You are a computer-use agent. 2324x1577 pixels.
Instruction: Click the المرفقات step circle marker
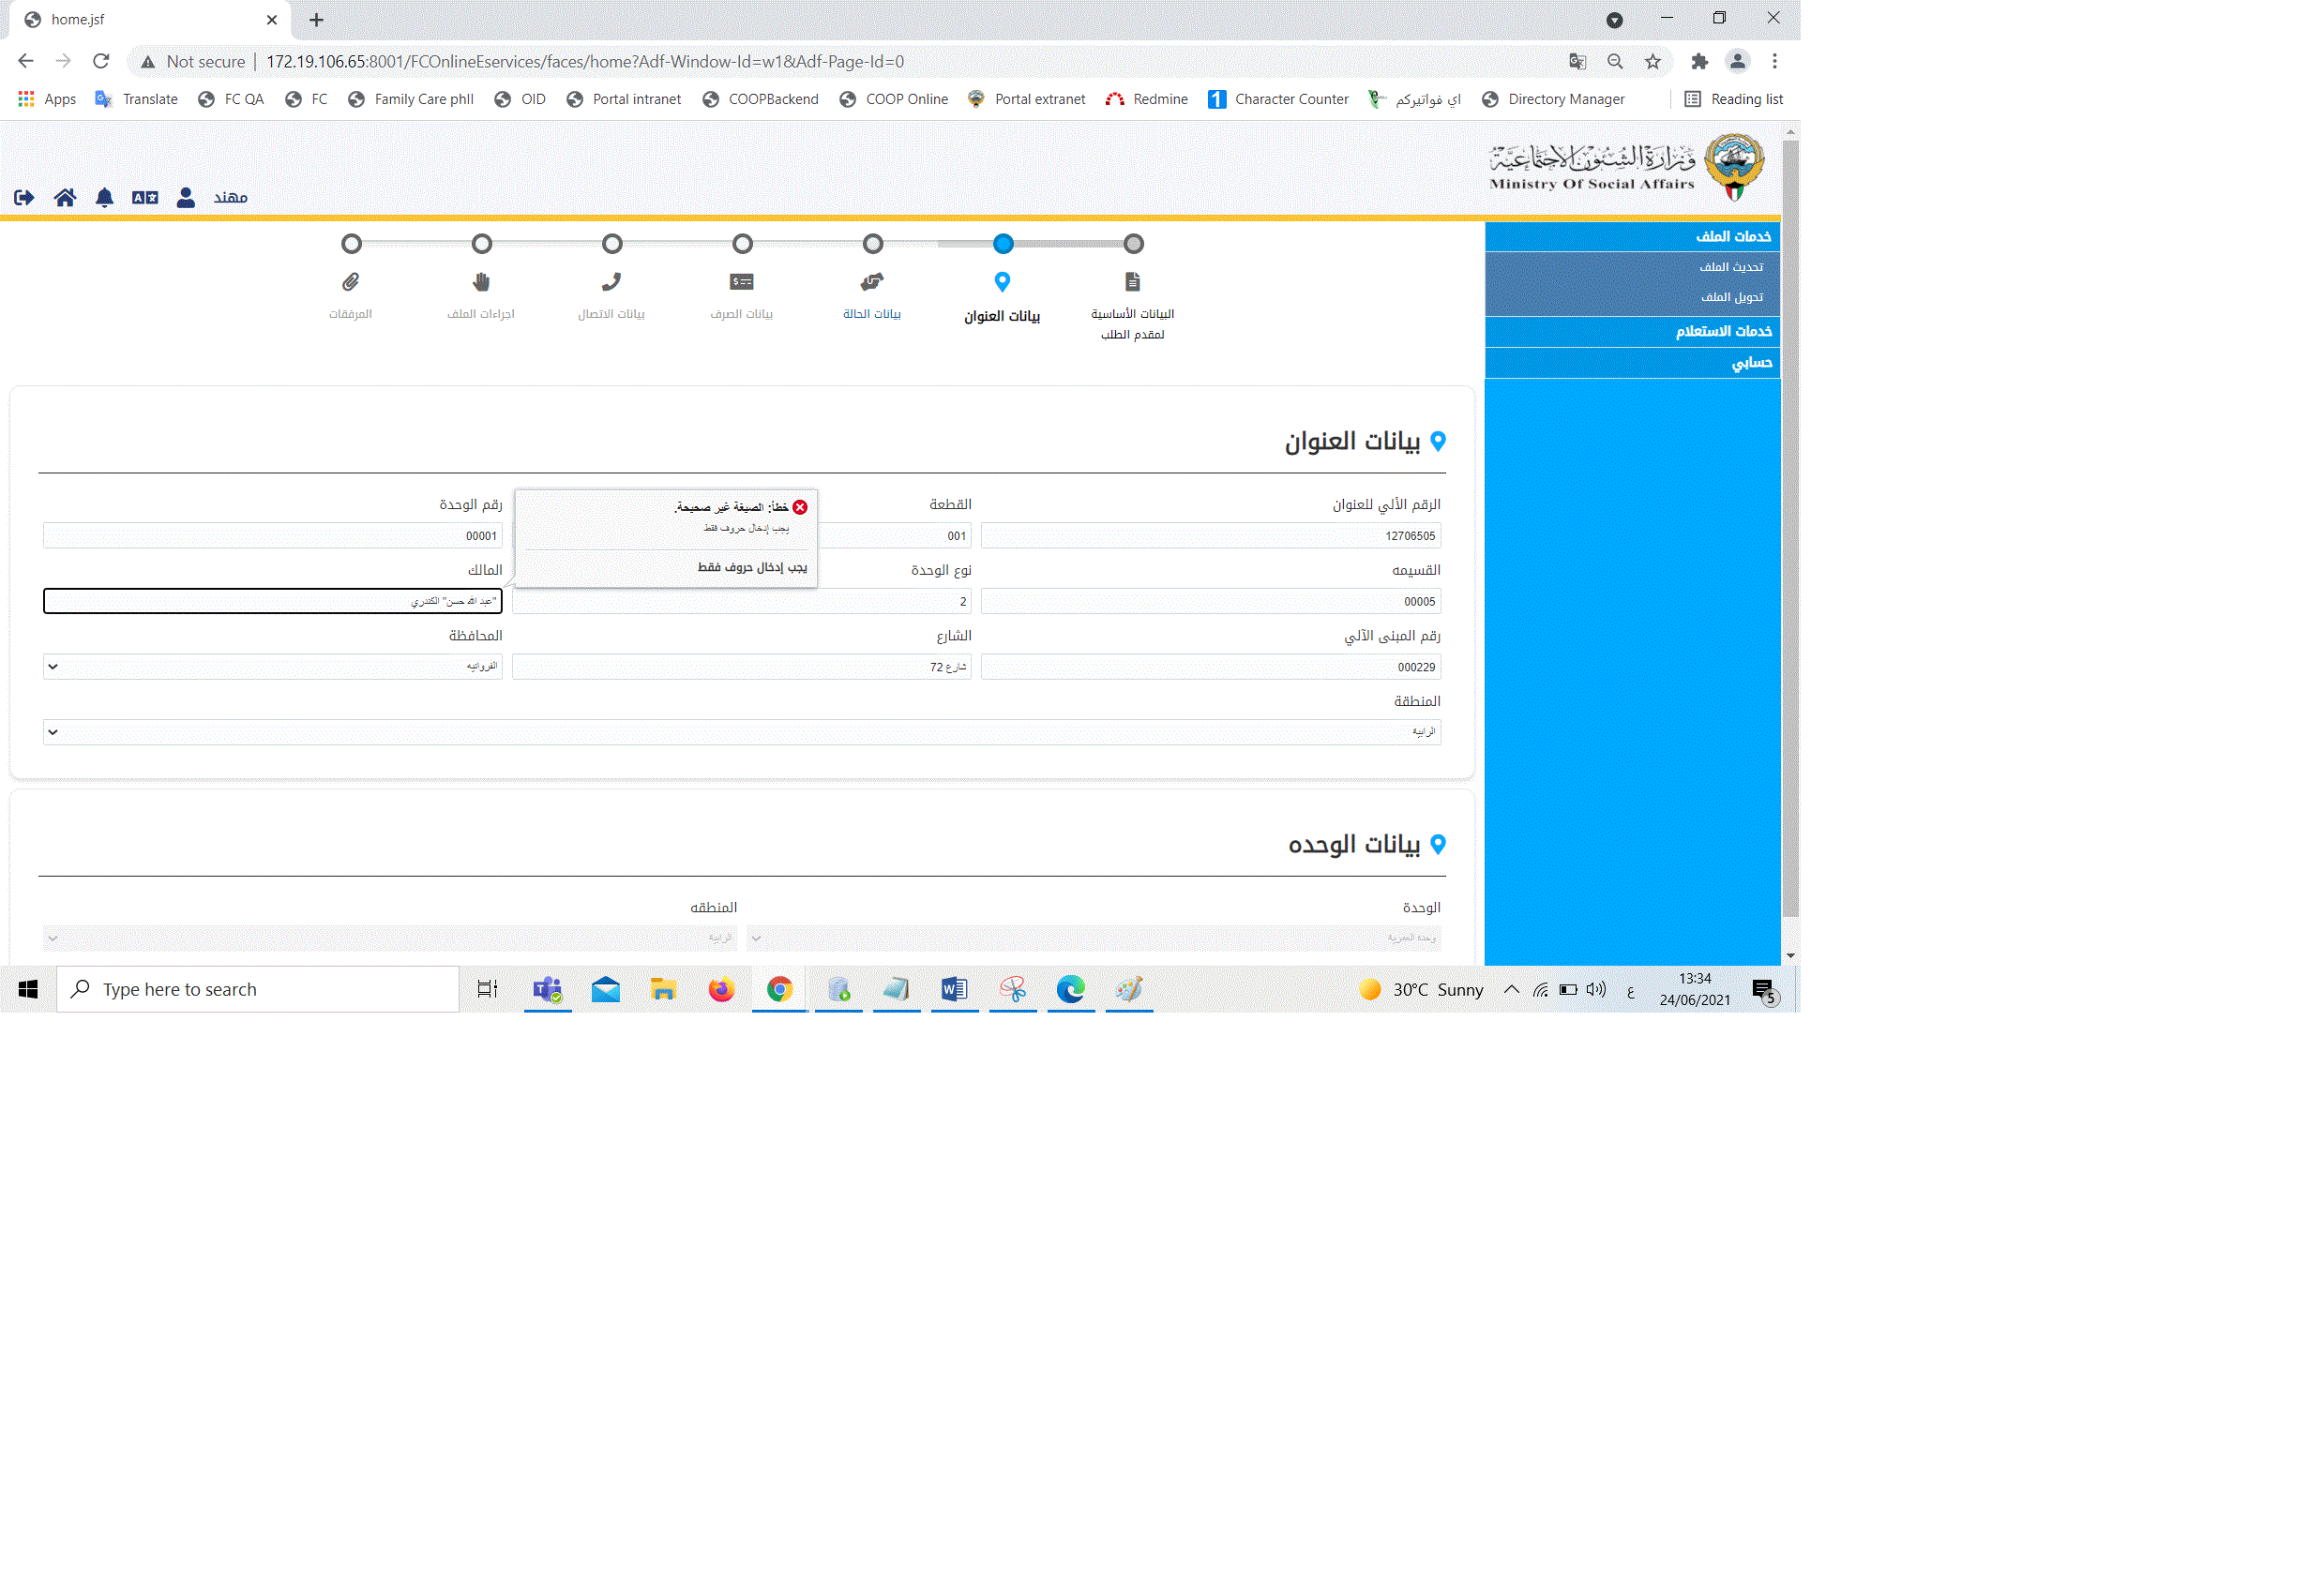coord(351,244)
